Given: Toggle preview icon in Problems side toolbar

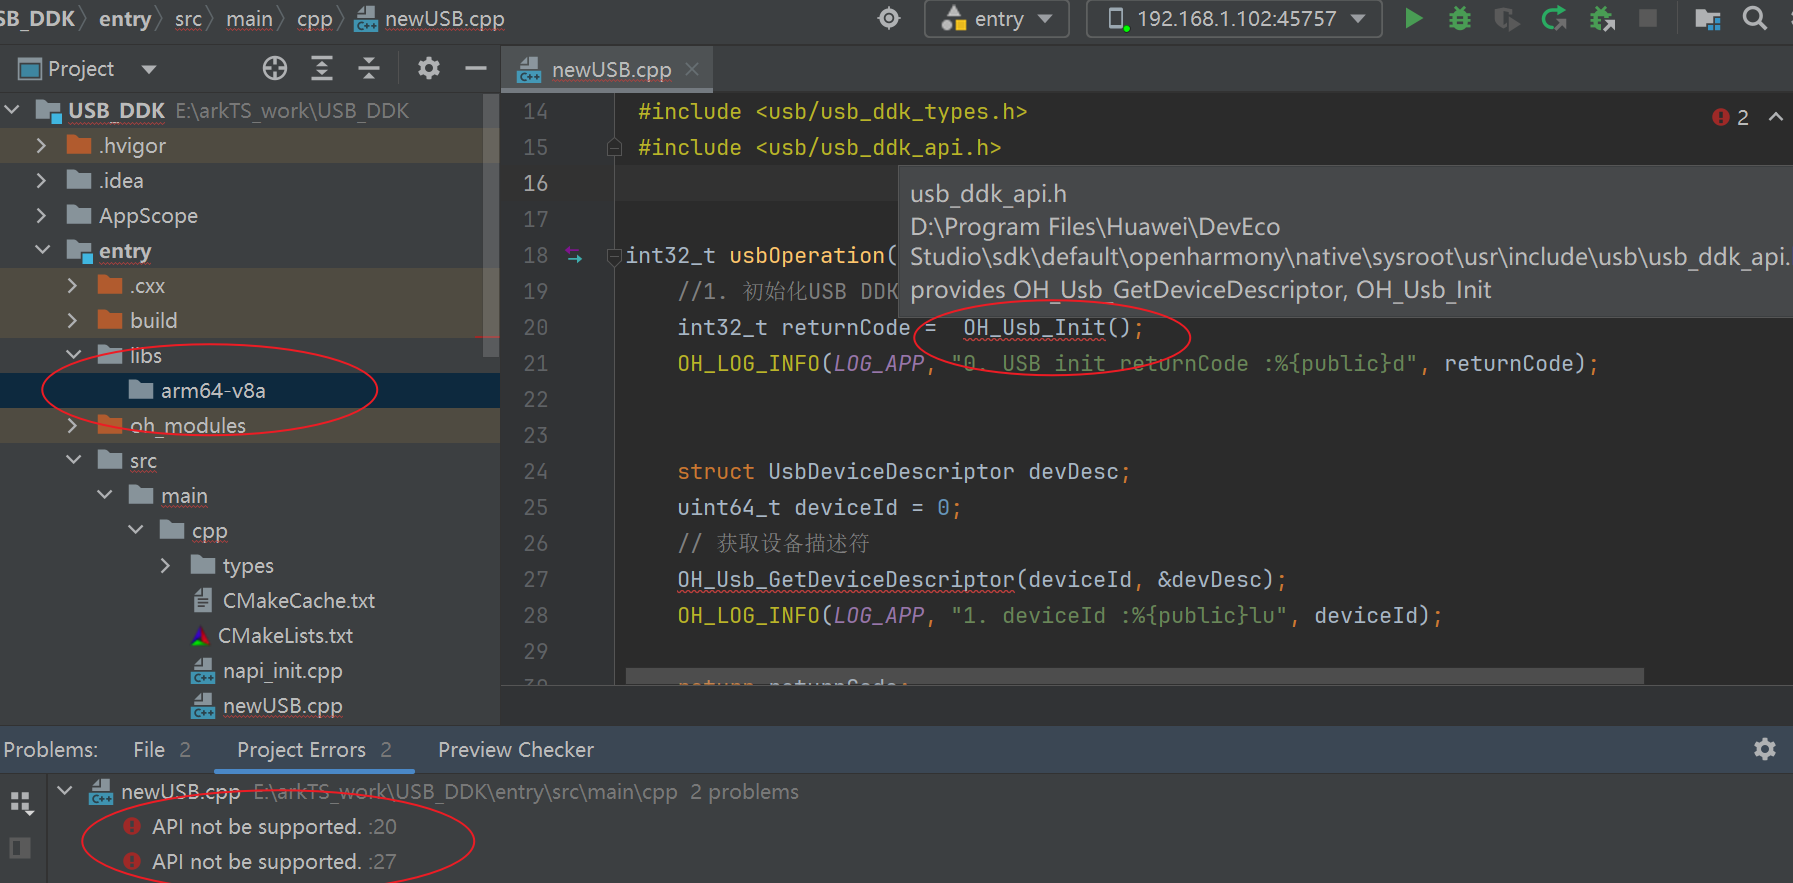Looking at the screenshot, I should click(20, 848).
